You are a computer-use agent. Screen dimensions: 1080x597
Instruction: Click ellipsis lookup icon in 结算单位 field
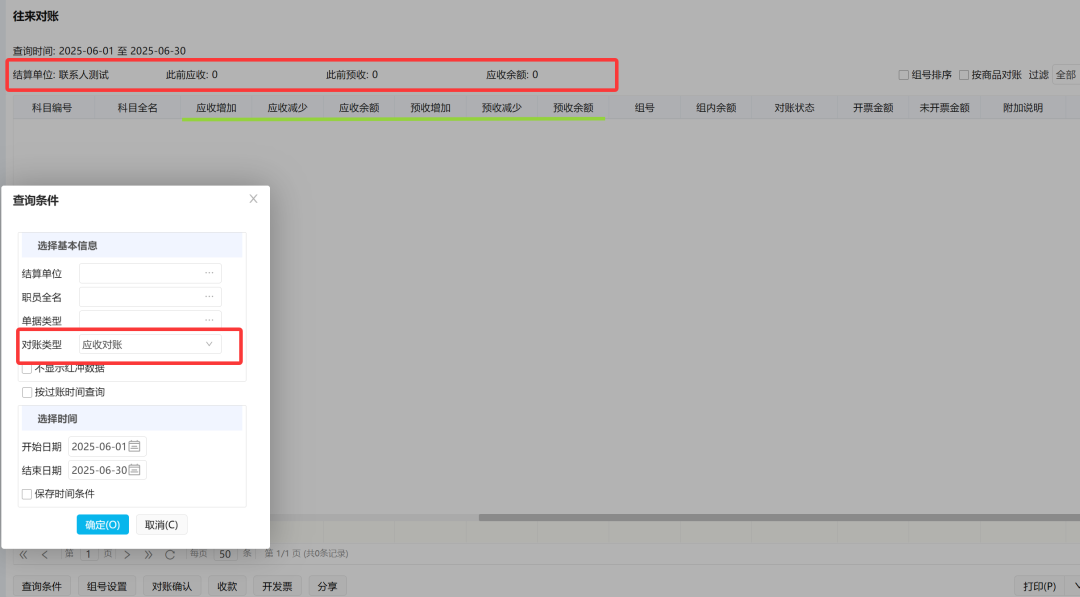click(x=209, y=273)
